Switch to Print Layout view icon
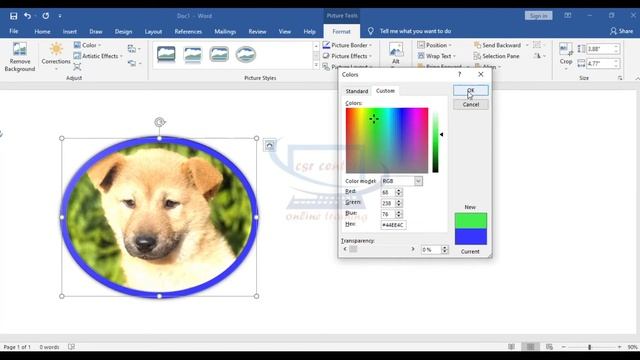Viewport: 640px width, 360px height. pos(530,347)
